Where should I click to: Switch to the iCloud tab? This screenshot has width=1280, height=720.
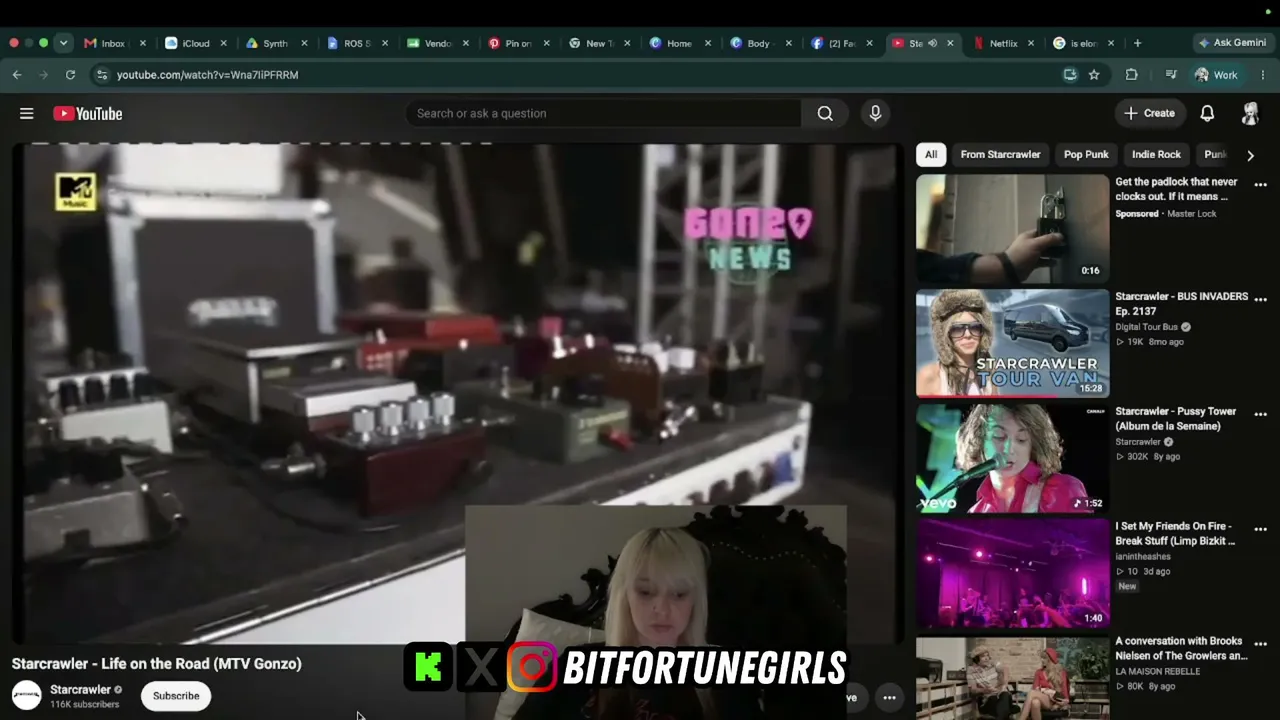[x=196, y=43]
